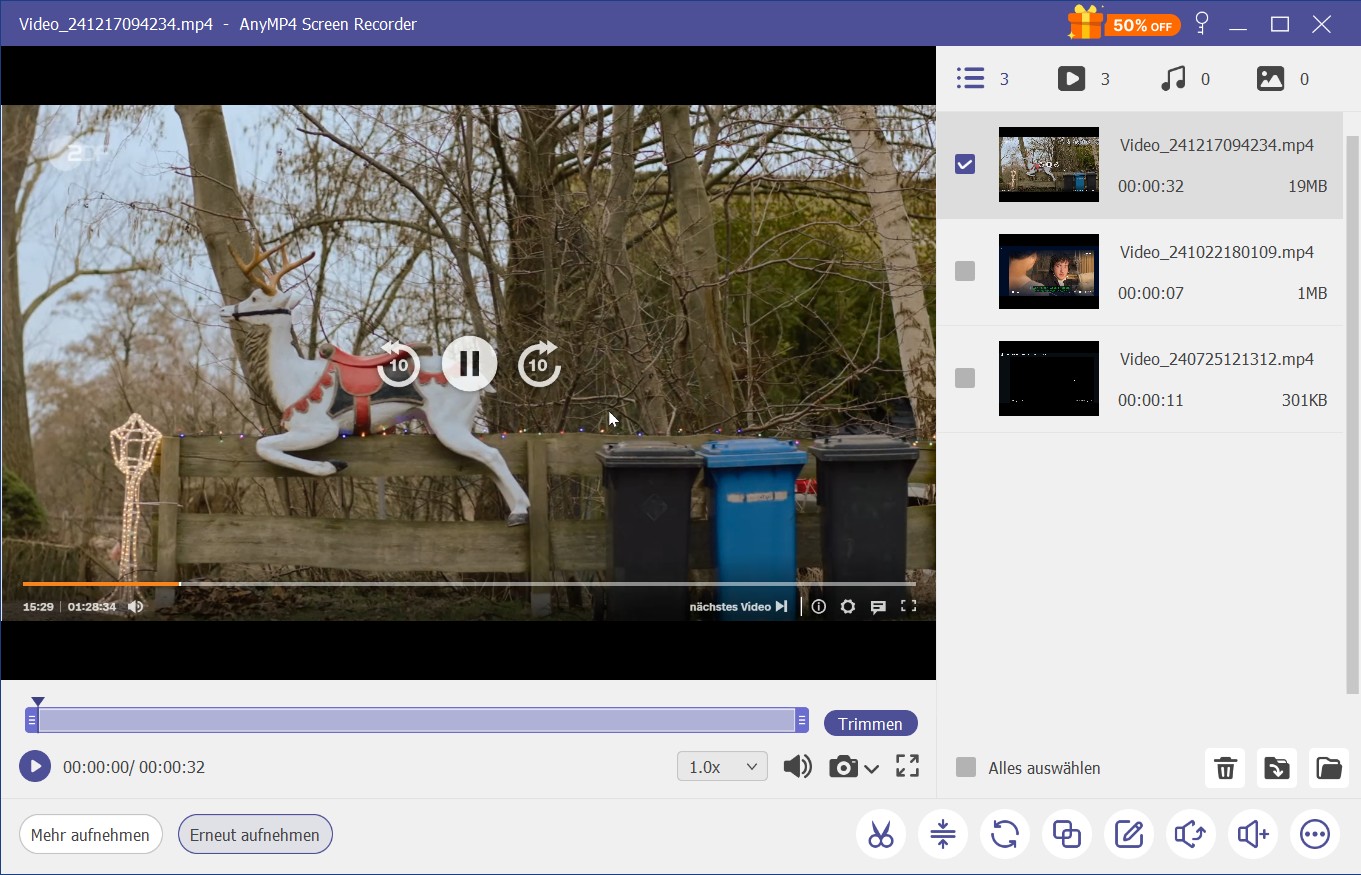The width and height of the screenshot is (1361, 875).
Task: Check the Video_240725121312.mp4 checkbox
Action: 965,378
